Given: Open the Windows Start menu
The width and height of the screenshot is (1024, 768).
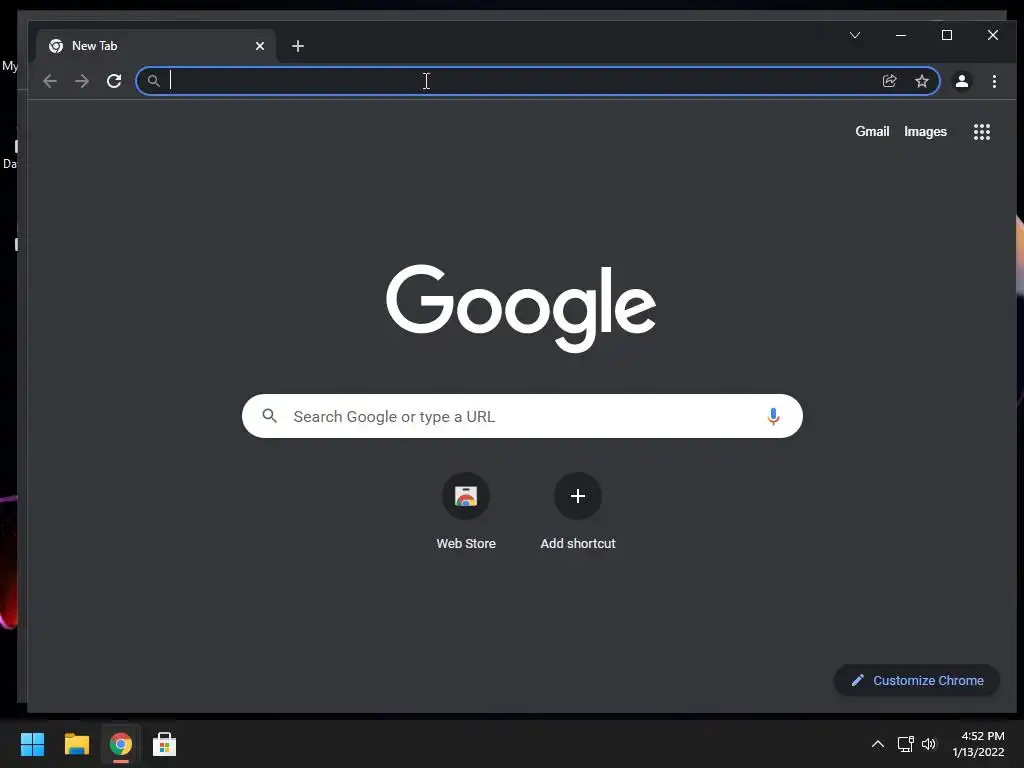Looking at the screenshot, I should pos(32,744).
